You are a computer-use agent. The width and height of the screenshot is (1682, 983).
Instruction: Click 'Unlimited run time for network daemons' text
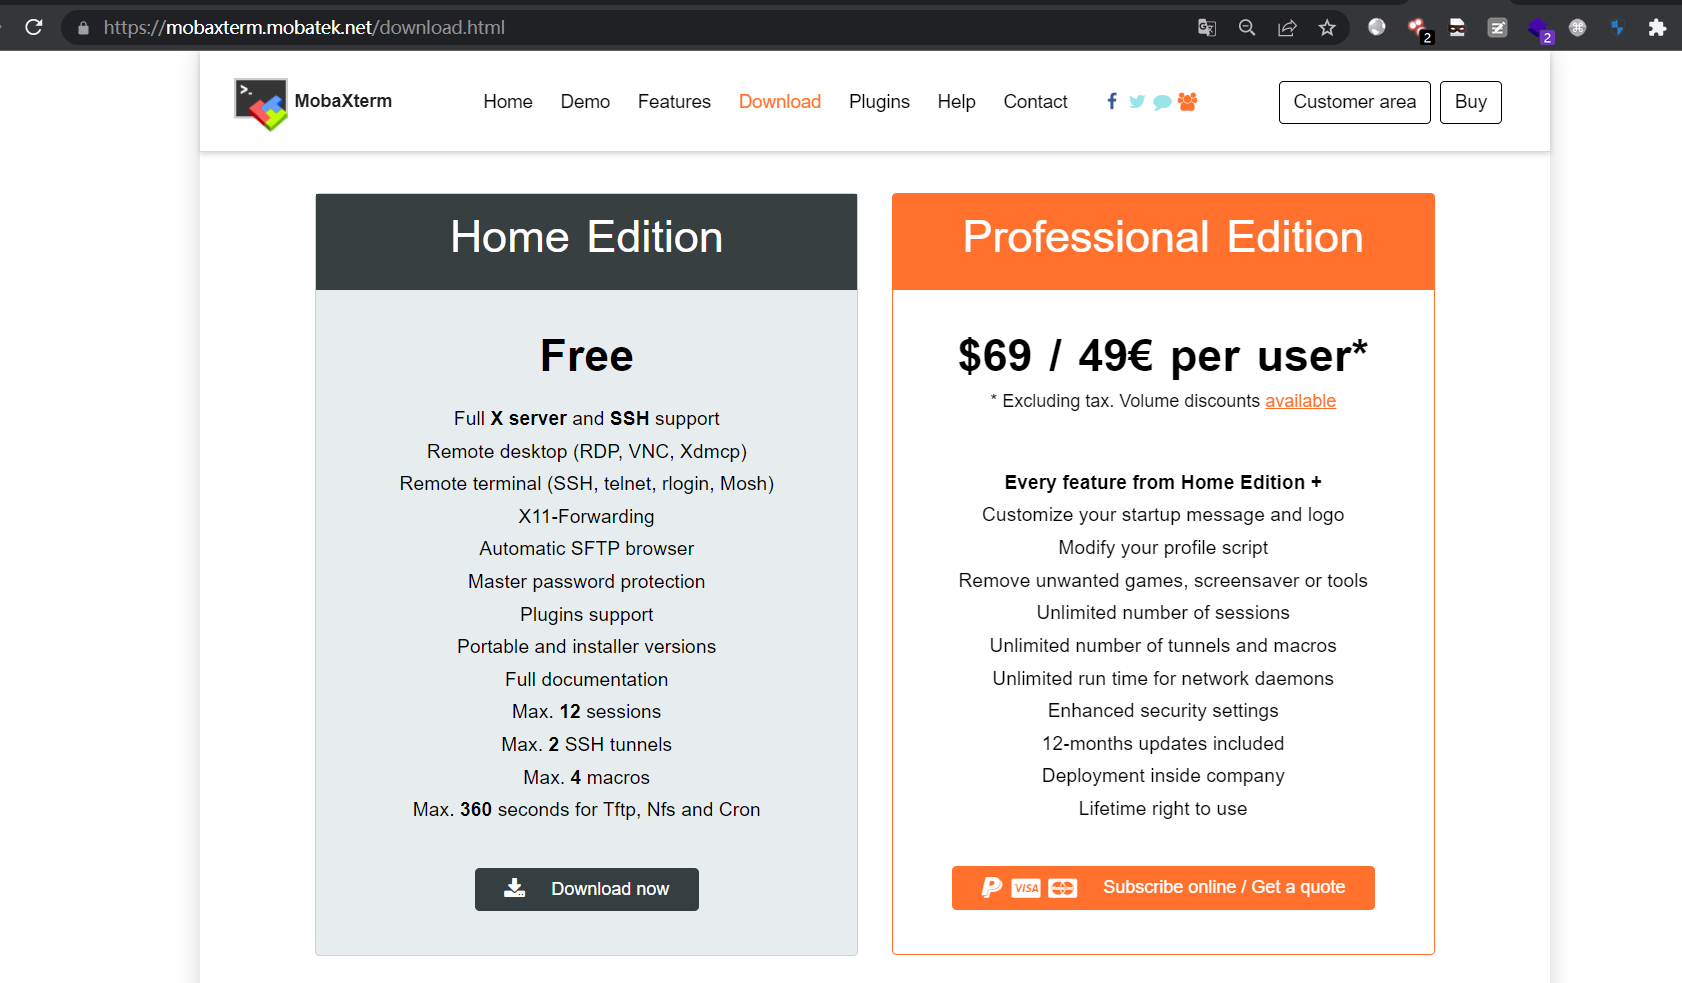point(1163,679)
